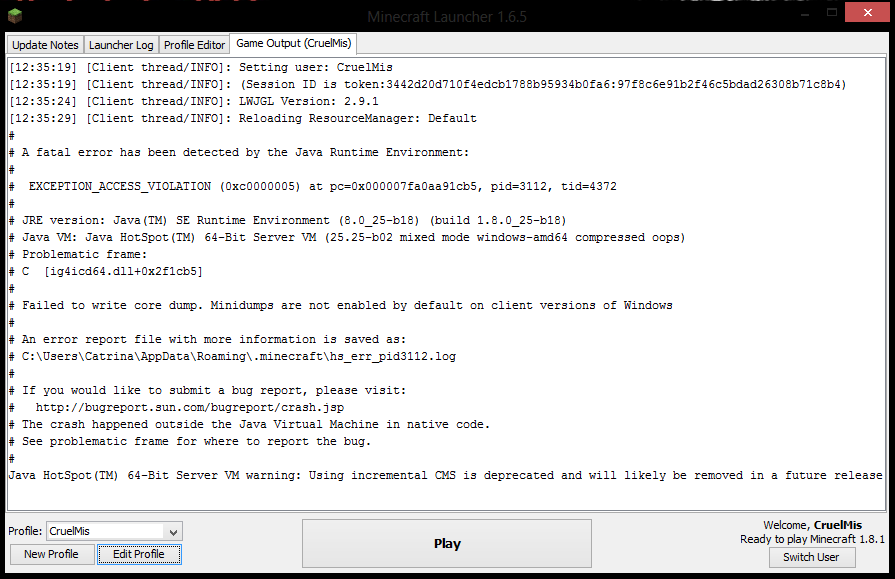The image size is (895, 579).
Task: Open the Update Notes tab
Action: tap(45, 45)
